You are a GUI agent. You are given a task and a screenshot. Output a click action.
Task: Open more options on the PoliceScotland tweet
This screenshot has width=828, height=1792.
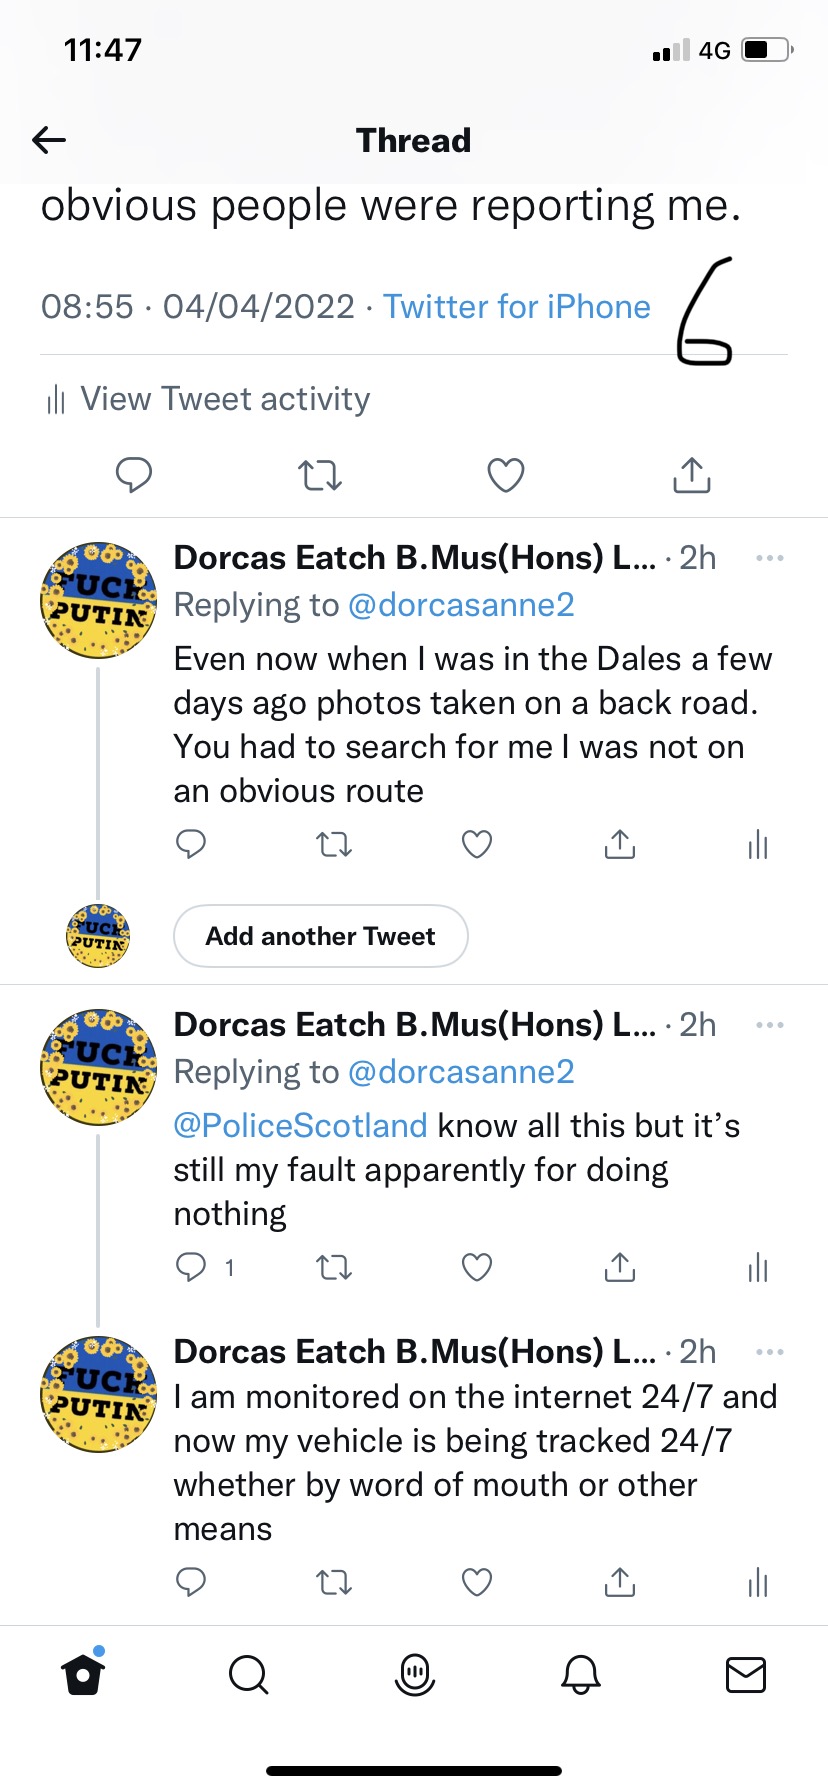(x=770, y=1025)
